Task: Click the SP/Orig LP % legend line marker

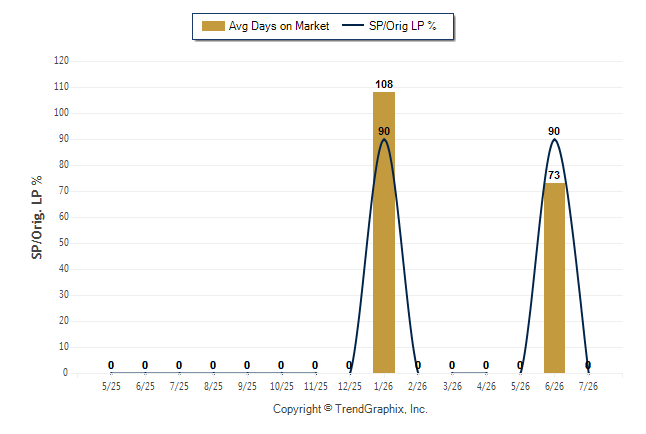Action: coord(353,26)
